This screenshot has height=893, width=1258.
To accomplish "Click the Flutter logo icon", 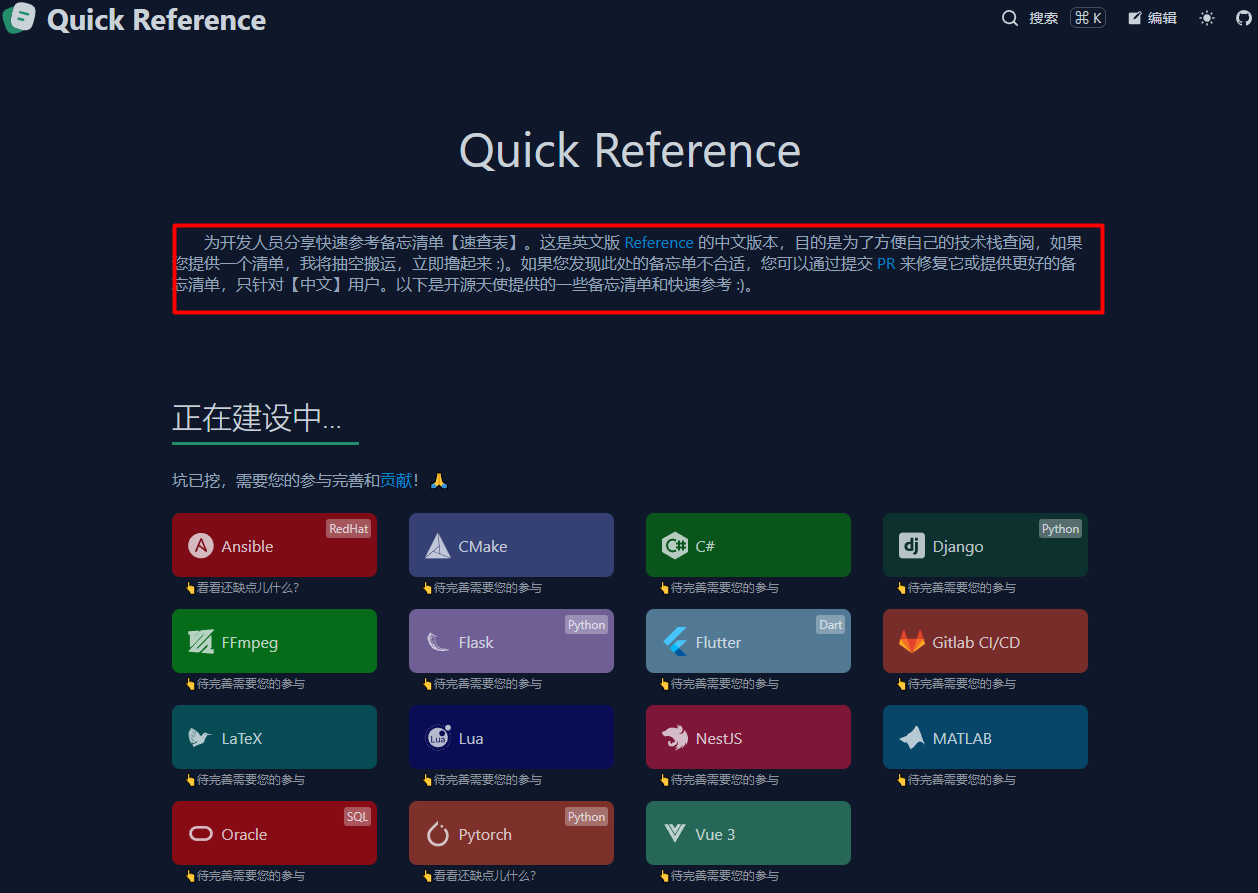I will (x=675, y=642).
